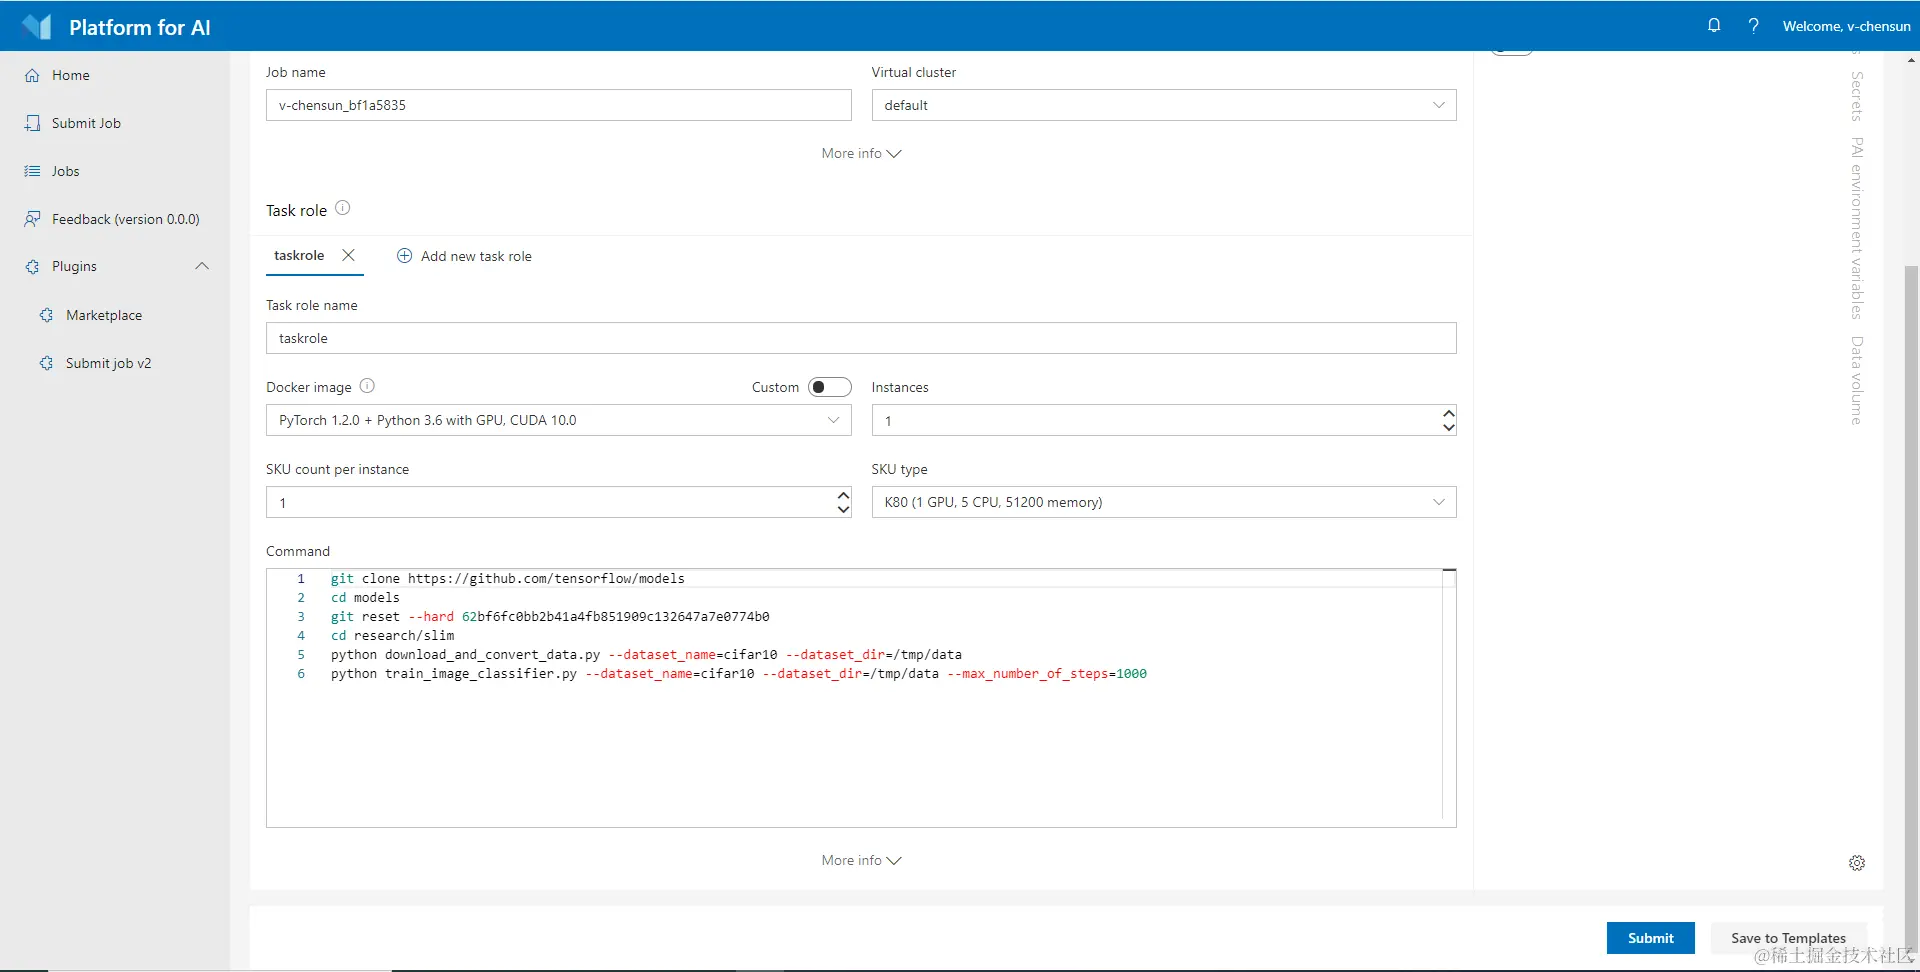Expand More info under Job name
The height and width of the screenshot is (972, 1920).
(x=861, y=153)
